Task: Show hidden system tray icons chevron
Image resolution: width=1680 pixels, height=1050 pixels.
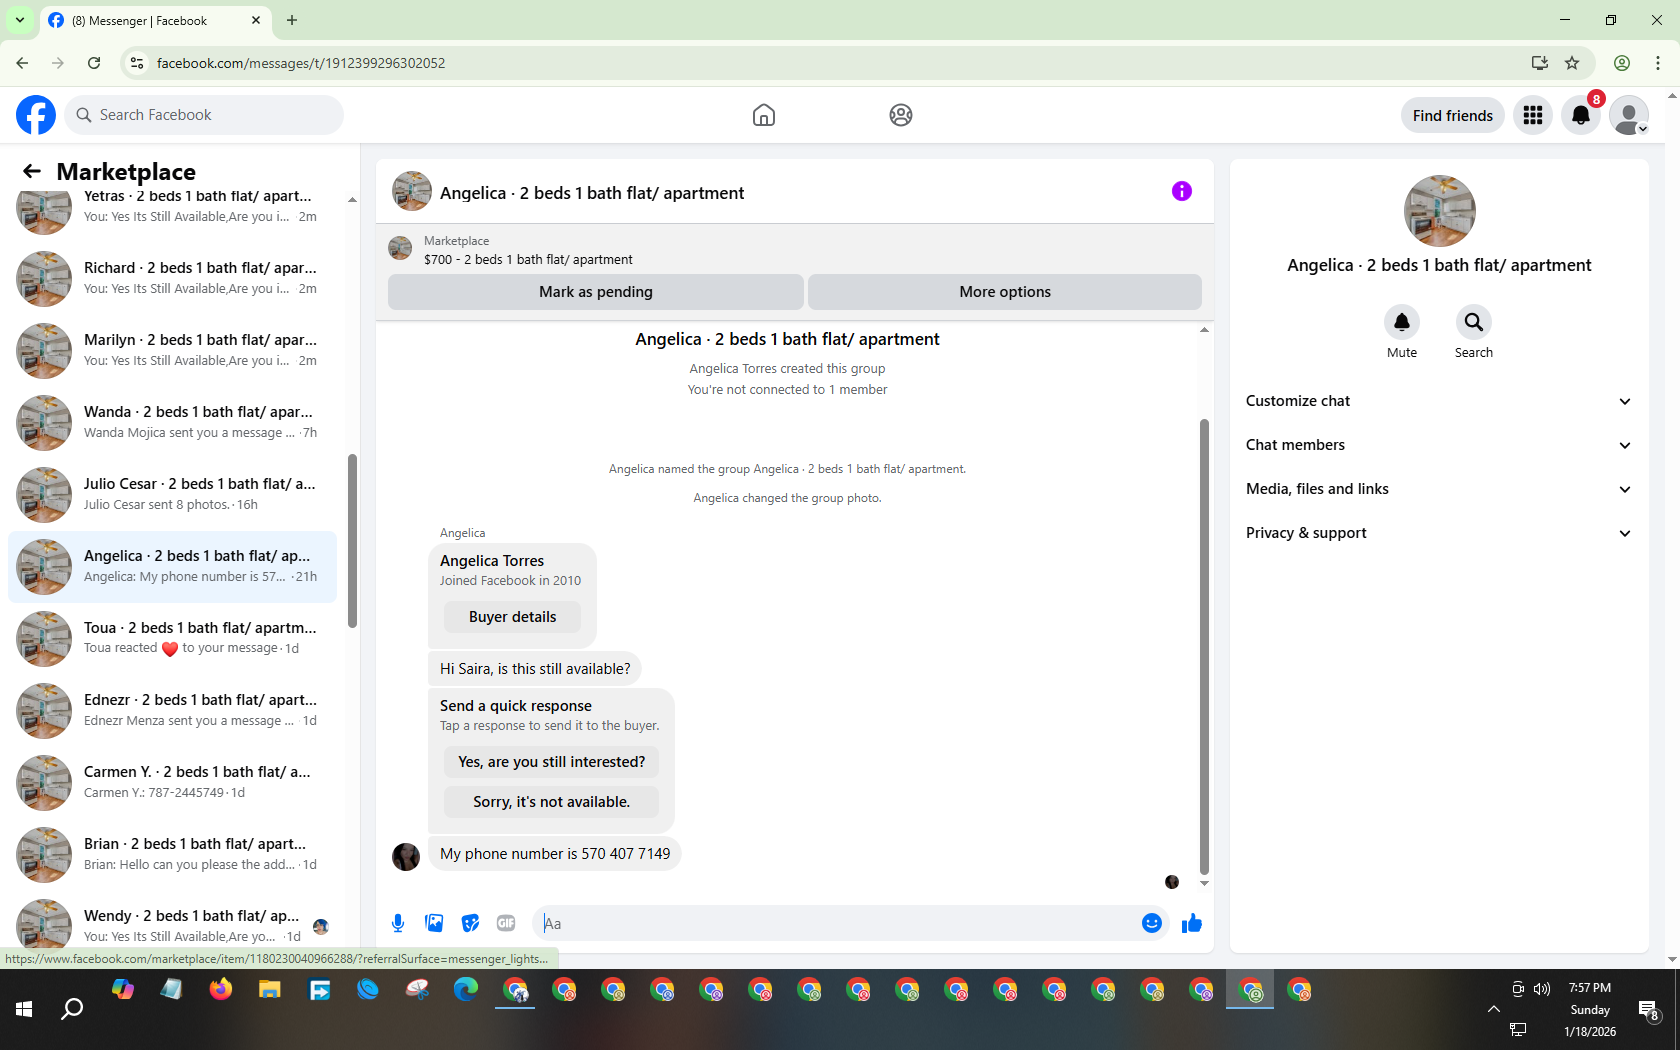Action: pyautogui.click(x=1494, y=1009)
